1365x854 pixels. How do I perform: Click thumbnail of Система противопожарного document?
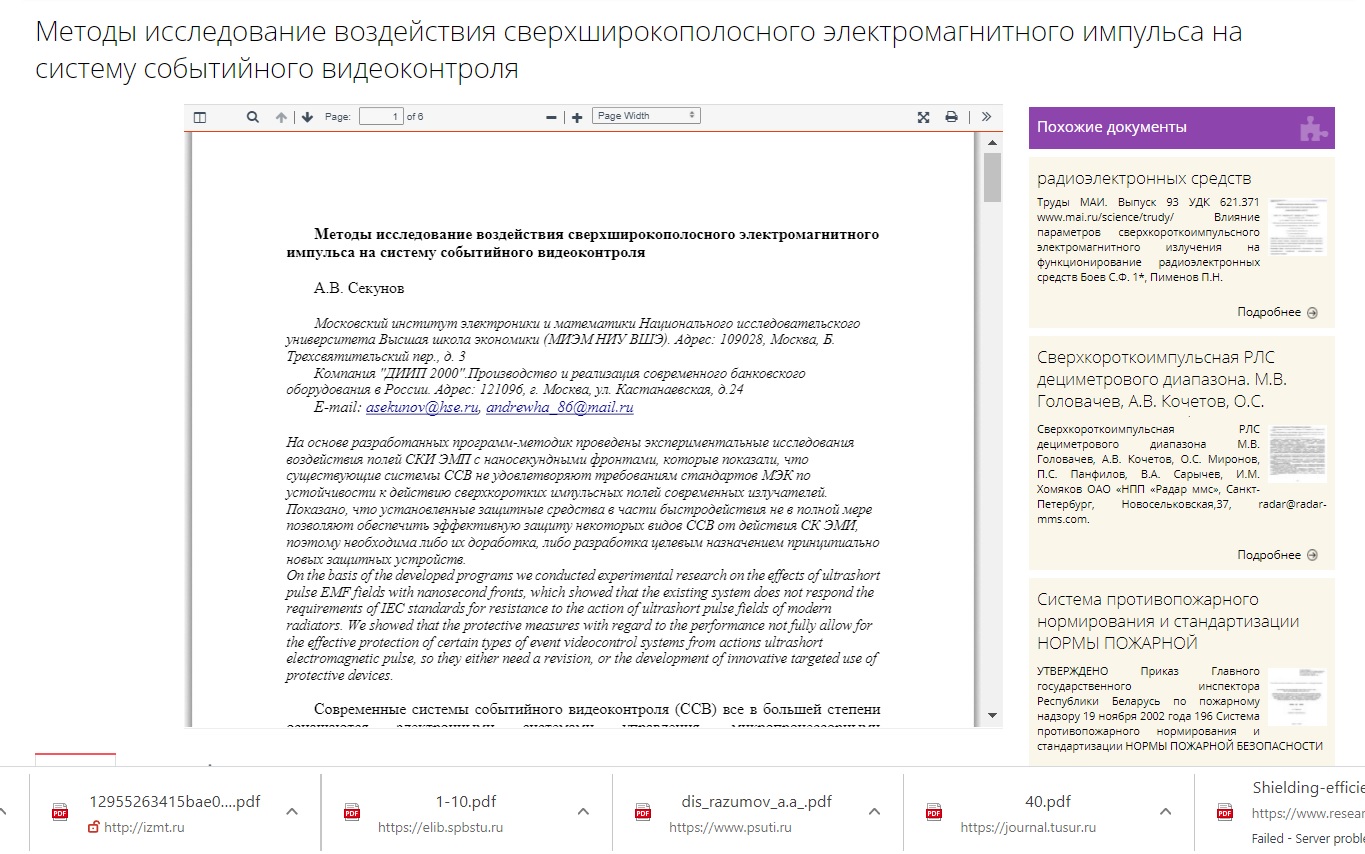(1297, 697)
